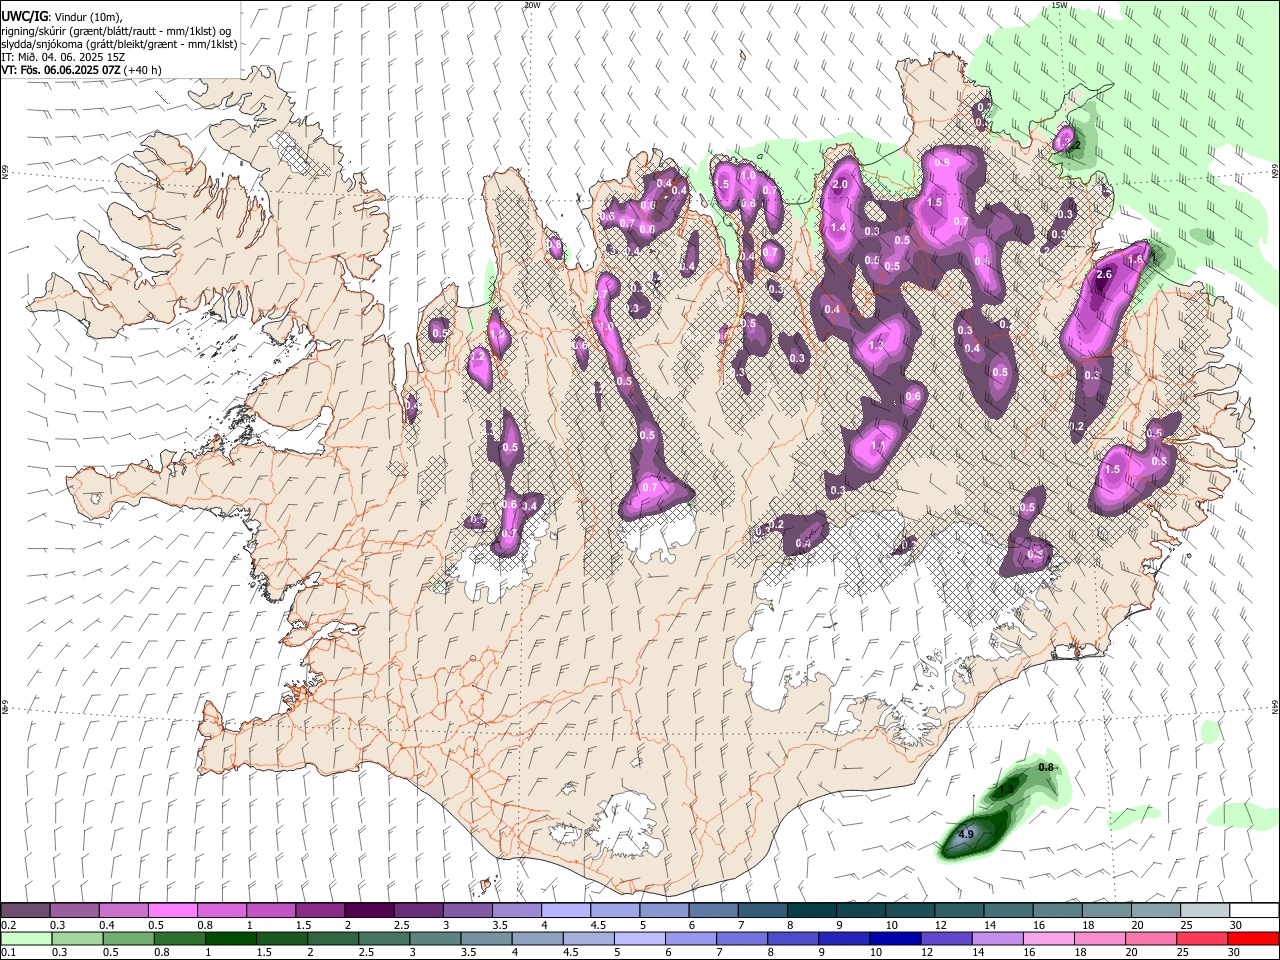Click the 'rigning/skúrir (grænt/blátt/rautt' legend description line

116,31
